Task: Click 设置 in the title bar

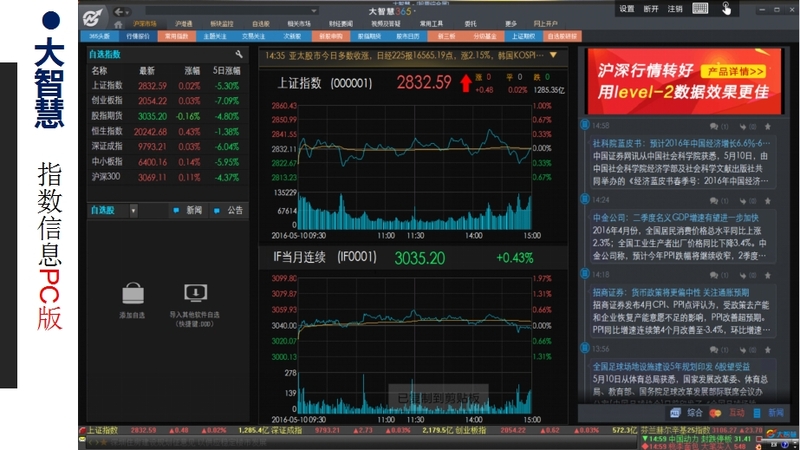Action: click(x=627, y=9)
